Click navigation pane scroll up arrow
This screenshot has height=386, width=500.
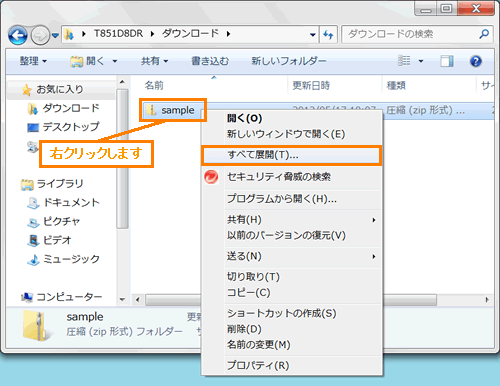(x=122, y=82)
